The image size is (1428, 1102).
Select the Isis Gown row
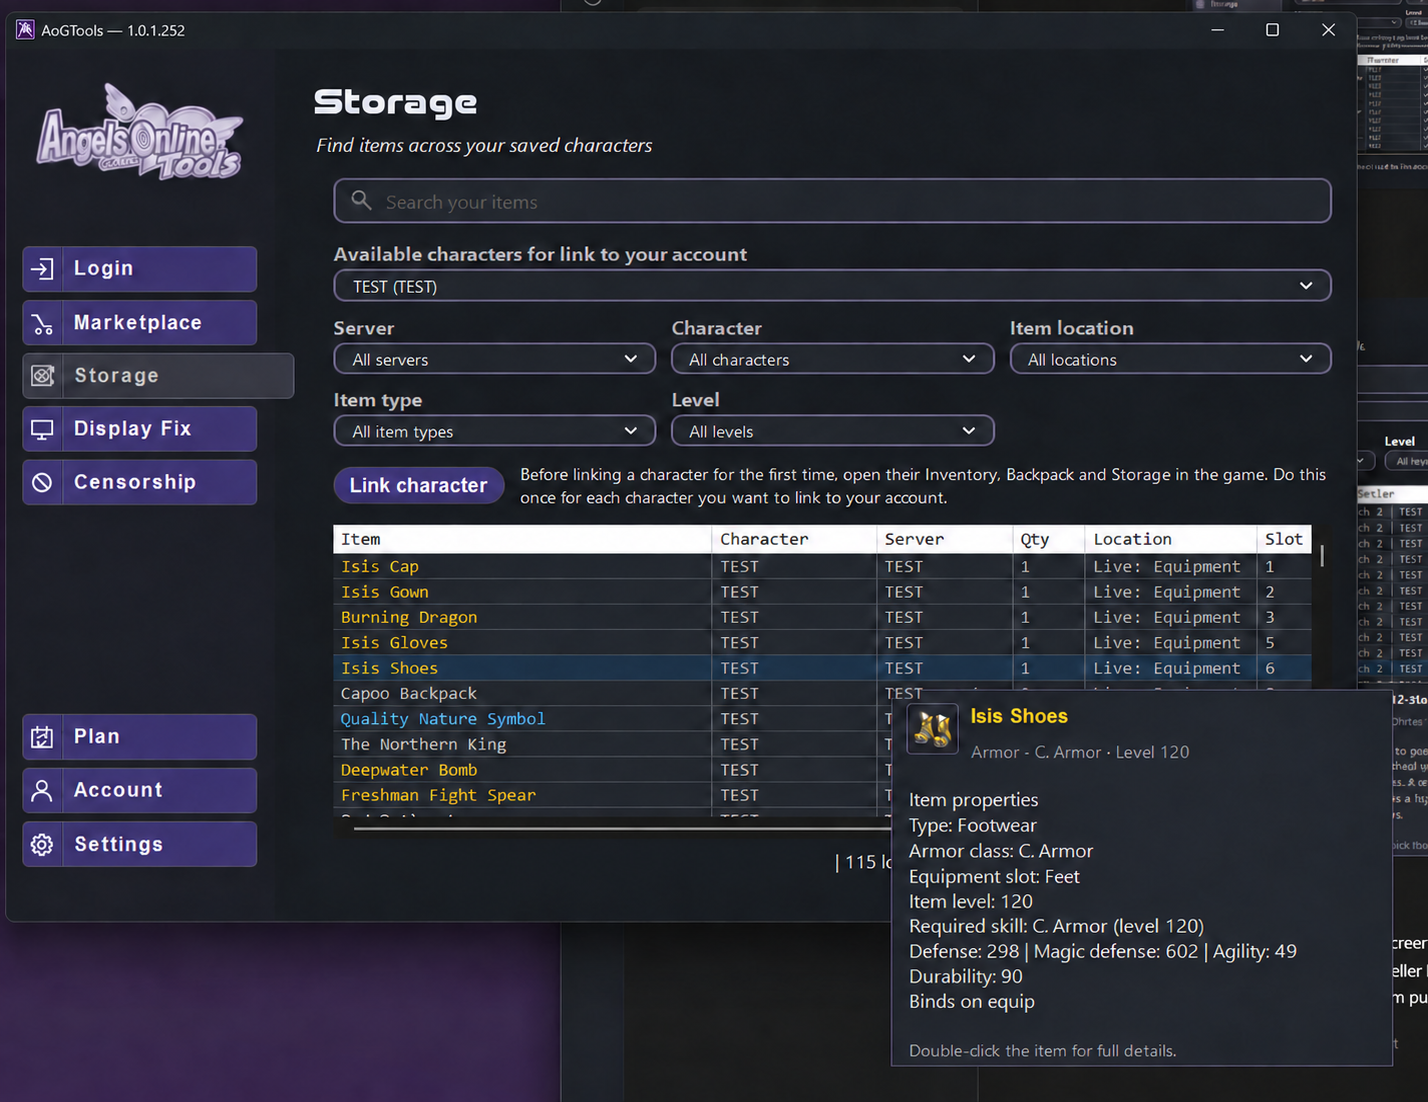822,592
